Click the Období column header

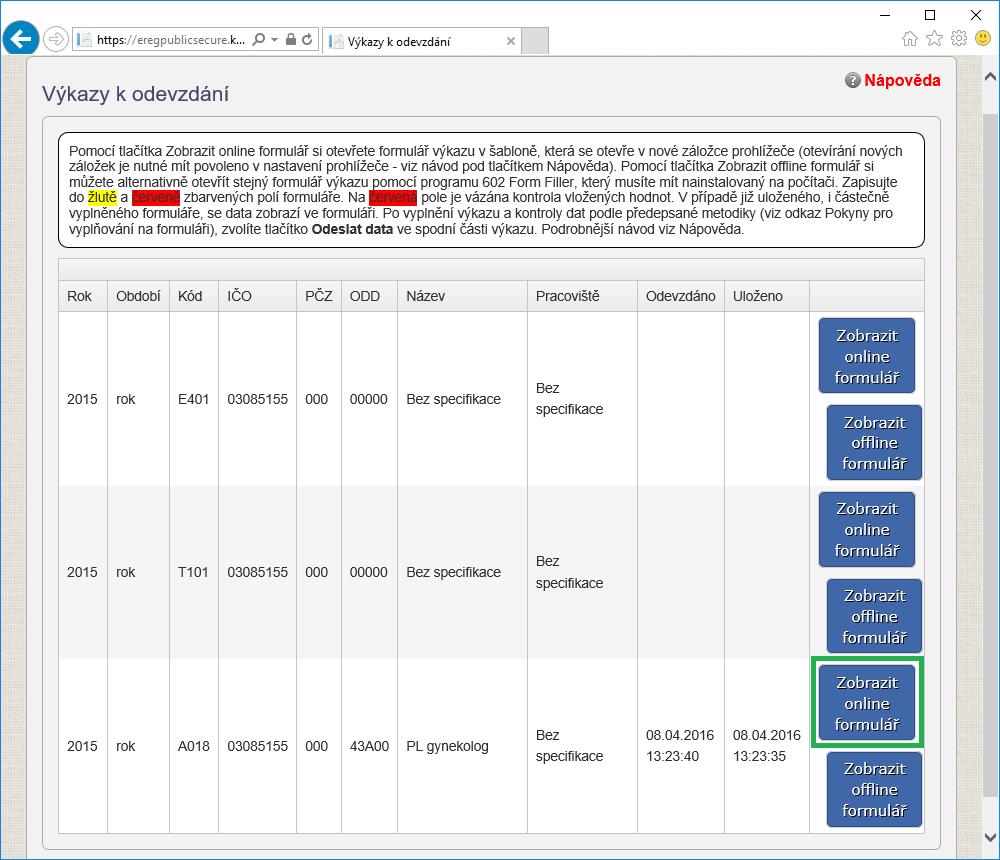pyautogui.click(x=138, y=296)
